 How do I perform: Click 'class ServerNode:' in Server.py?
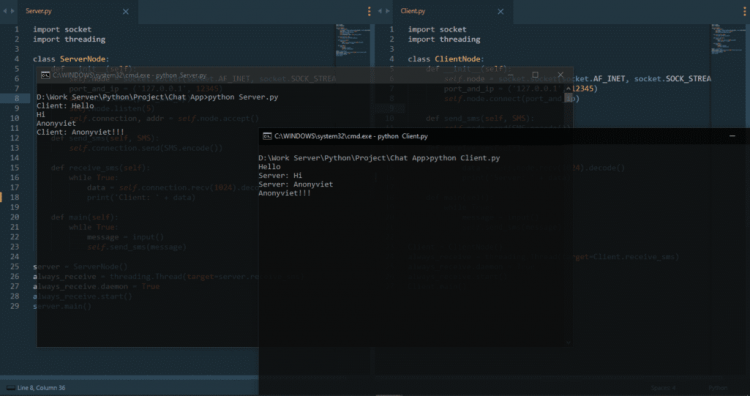click(x=71, y=59)
